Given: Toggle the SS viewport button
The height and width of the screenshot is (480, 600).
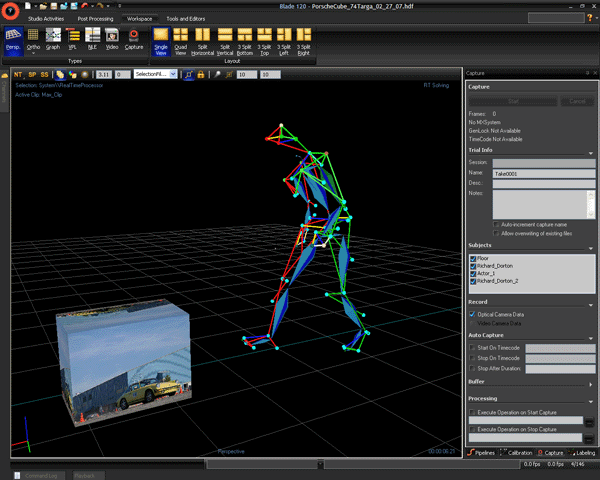Looking at the screenshot, I should (44, 75).
